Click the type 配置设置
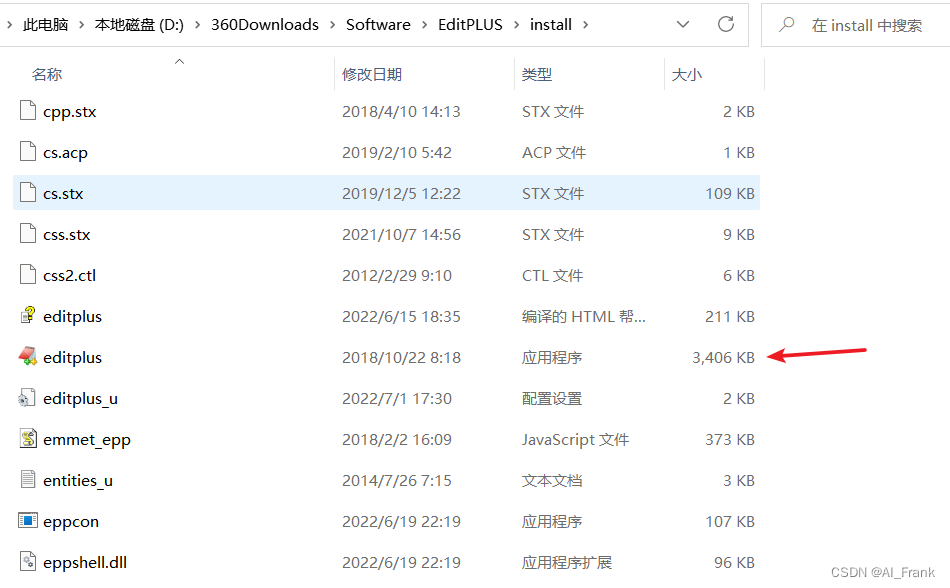This screenshot has height=588, width=950. pyautogui.click(x=552, y=398)
